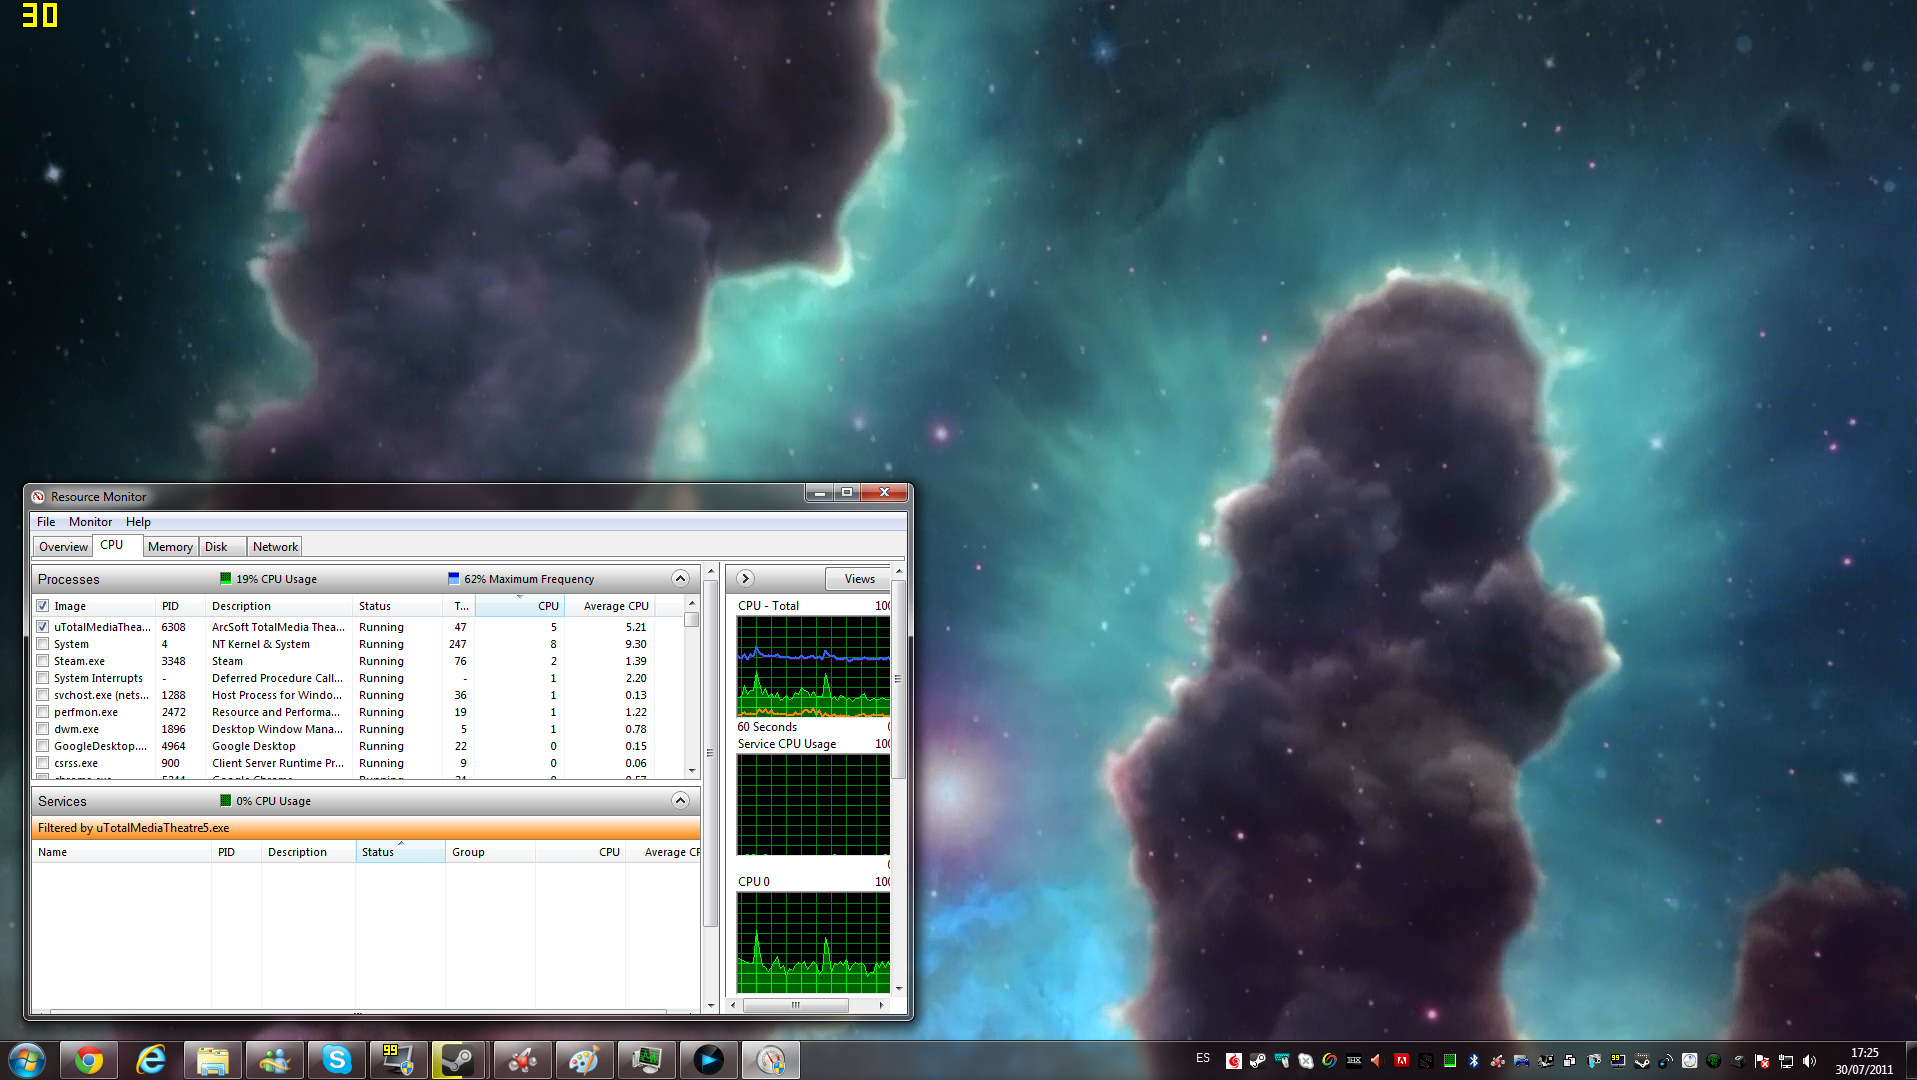Image resolution: width=1917 pixels, height=1080 pixels.
Task: Open the Views dropdown button
Action: tap(859, 579)
